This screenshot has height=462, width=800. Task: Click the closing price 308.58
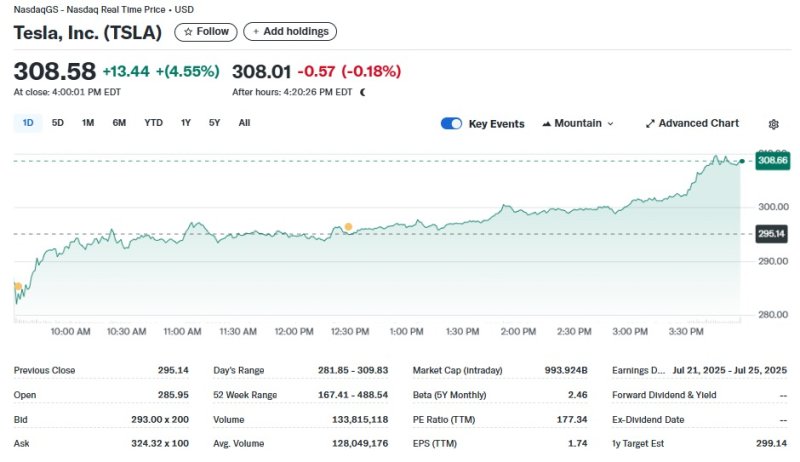point(55,71)
